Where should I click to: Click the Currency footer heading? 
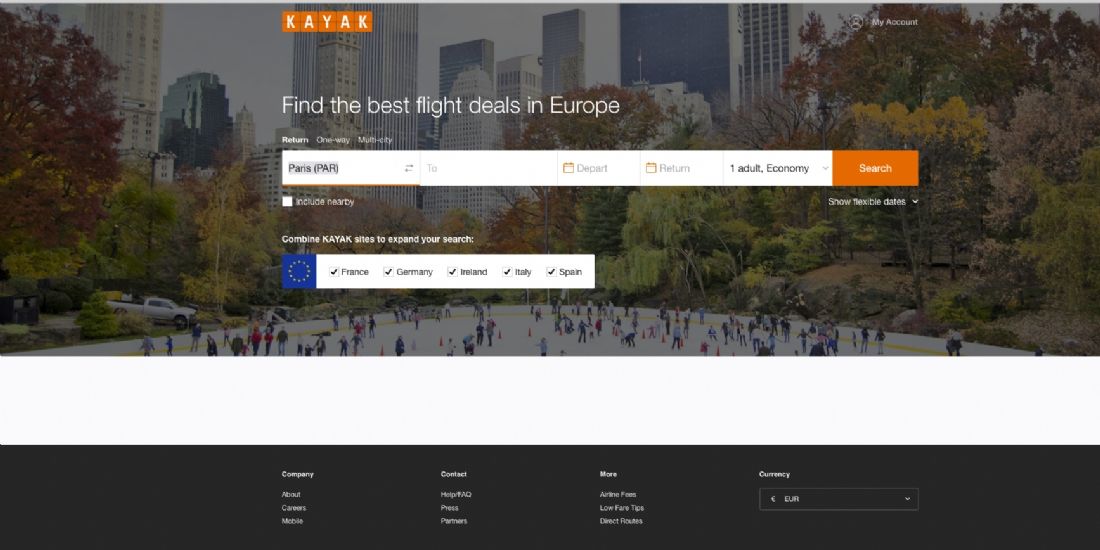coord(774,474)
